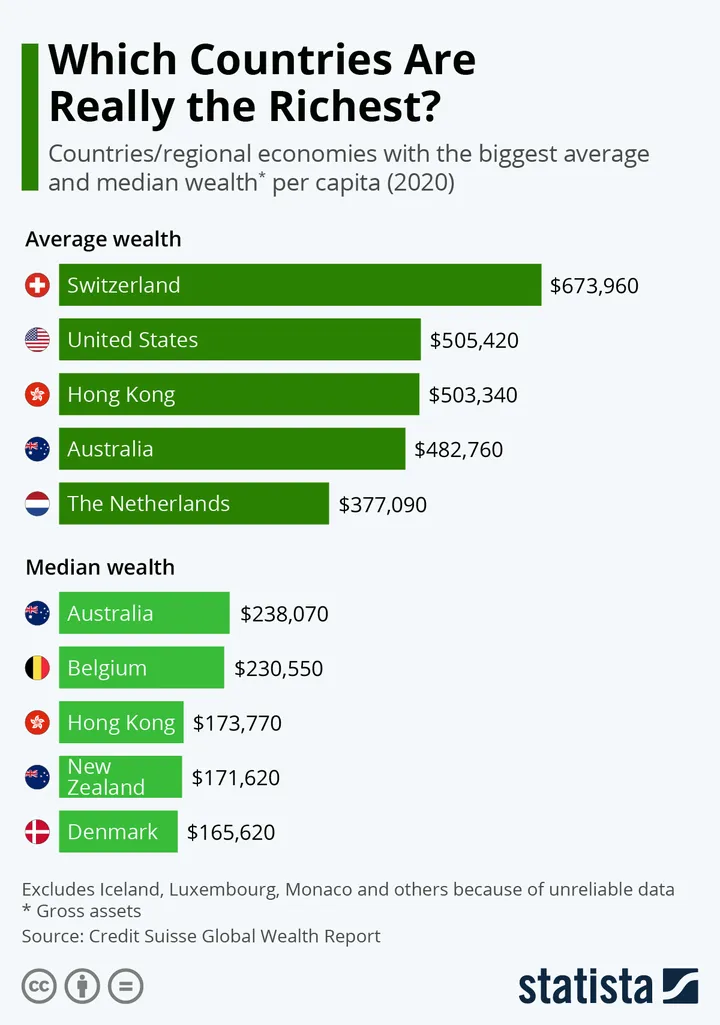Click the $505,420 United States value

(x=474, y=341)
